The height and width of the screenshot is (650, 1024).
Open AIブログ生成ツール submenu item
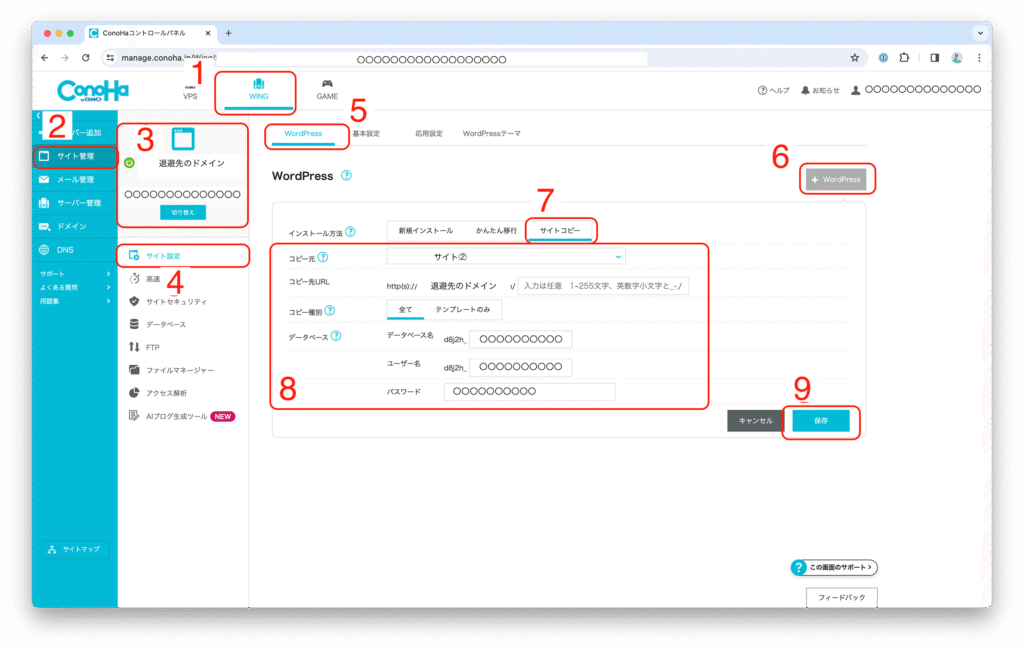(x=183, y=416)
